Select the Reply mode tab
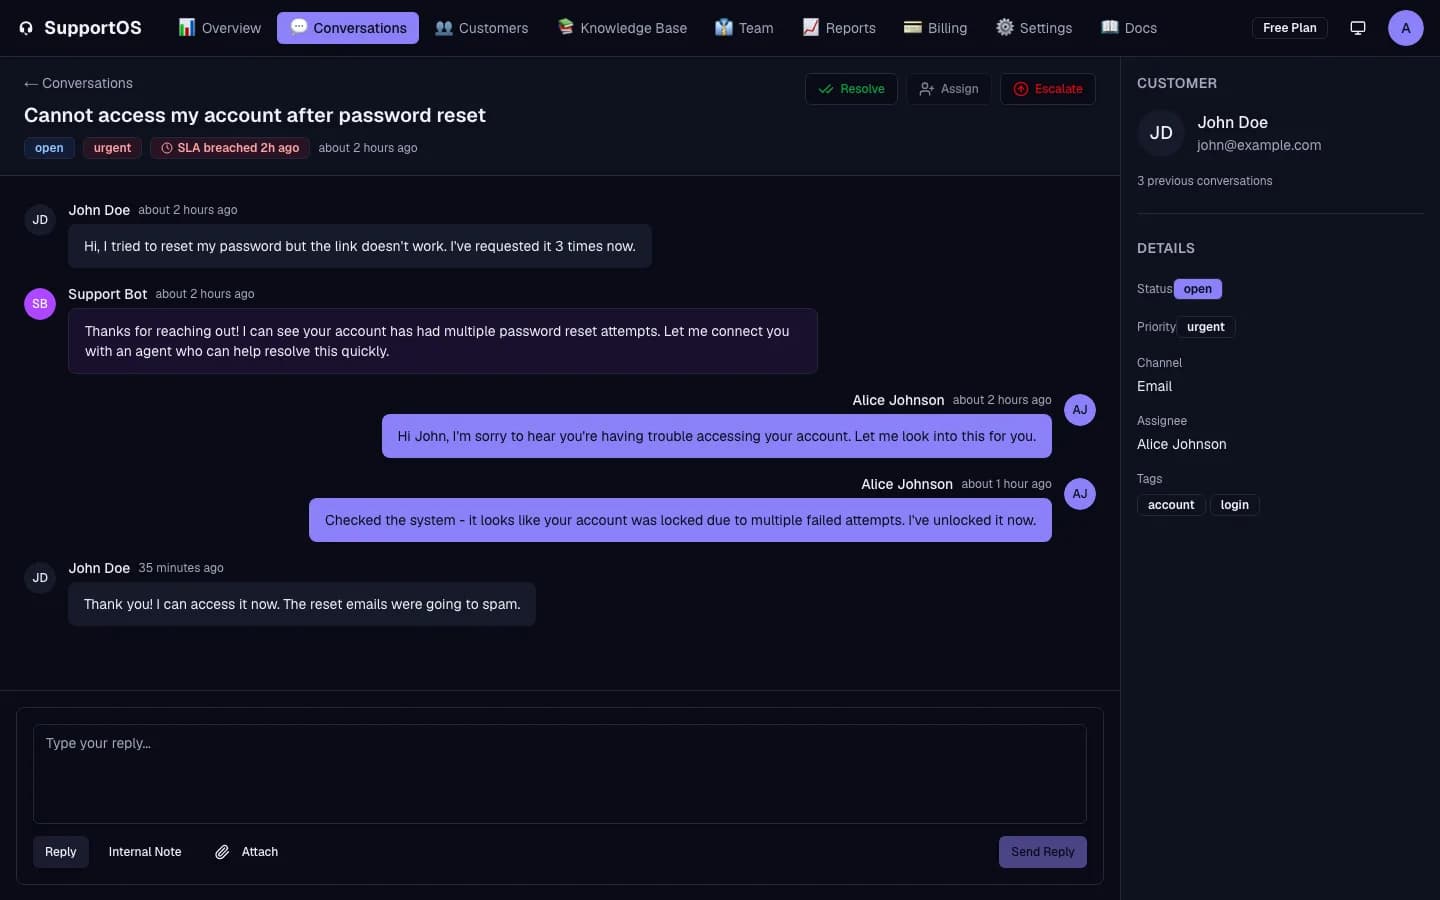The height and width of the screenshot is (900, 1440). [x=61, y=852]
